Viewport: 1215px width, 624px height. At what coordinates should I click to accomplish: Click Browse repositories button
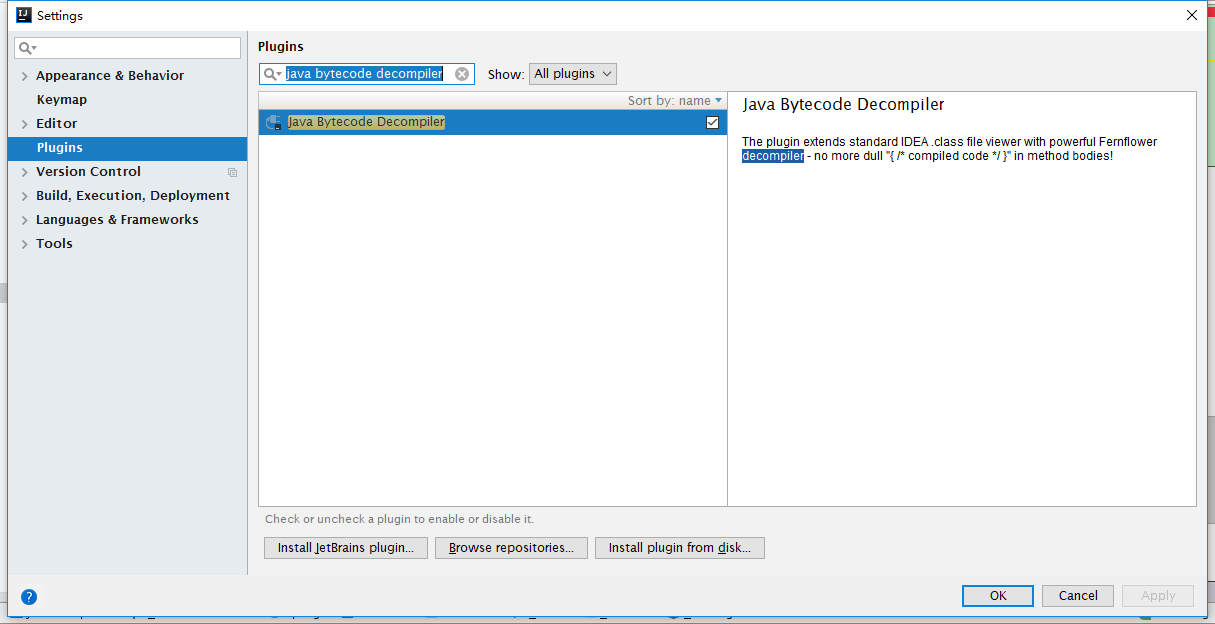coord(511,548)
